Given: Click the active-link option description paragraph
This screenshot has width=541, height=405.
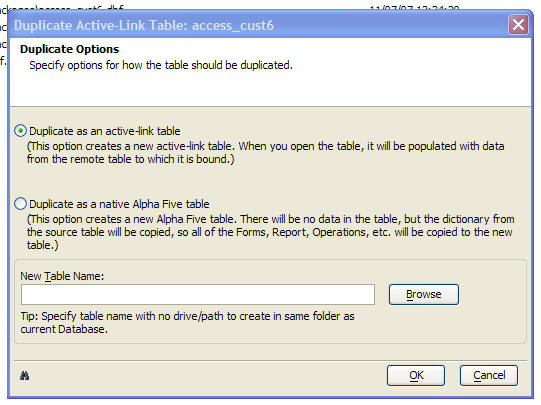Looking at the screenshot, I should (x=266, y=153).
